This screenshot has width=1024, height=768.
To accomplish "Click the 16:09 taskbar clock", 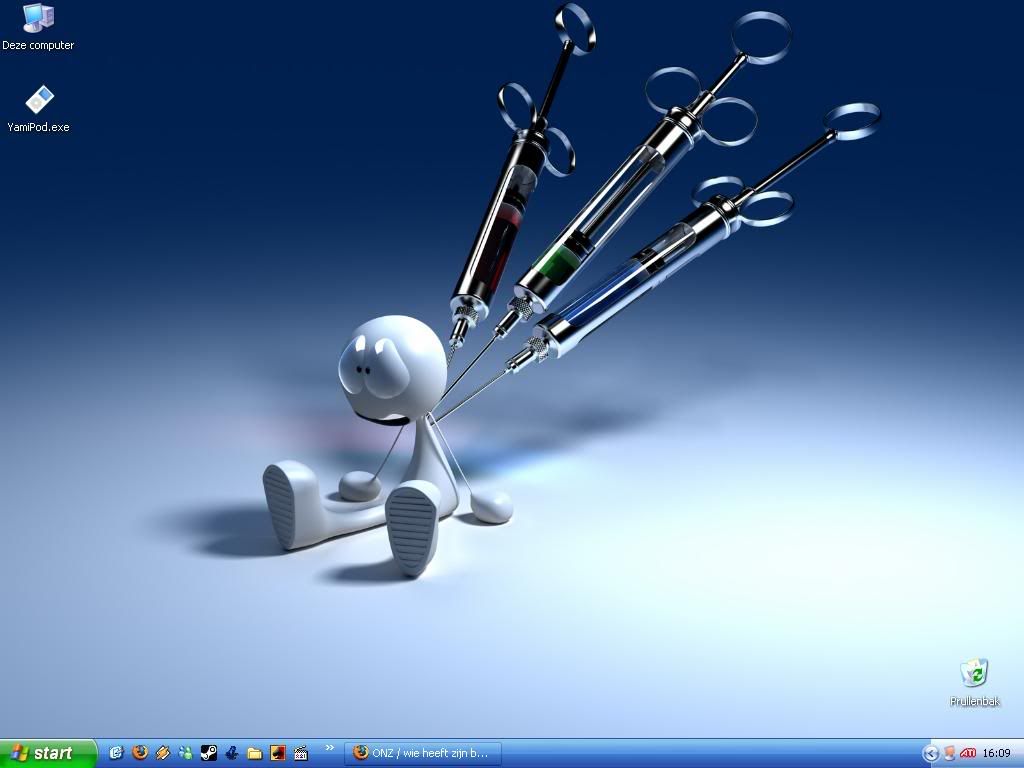I will (997, 753).
